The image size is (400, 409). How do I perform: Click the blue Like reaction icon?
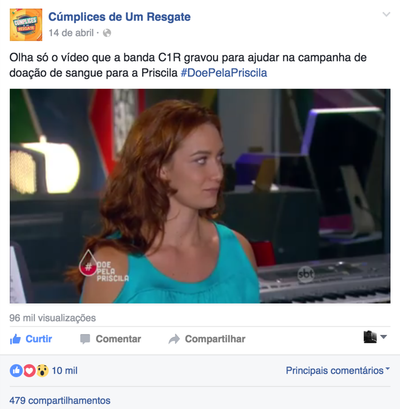click(16, 370)
